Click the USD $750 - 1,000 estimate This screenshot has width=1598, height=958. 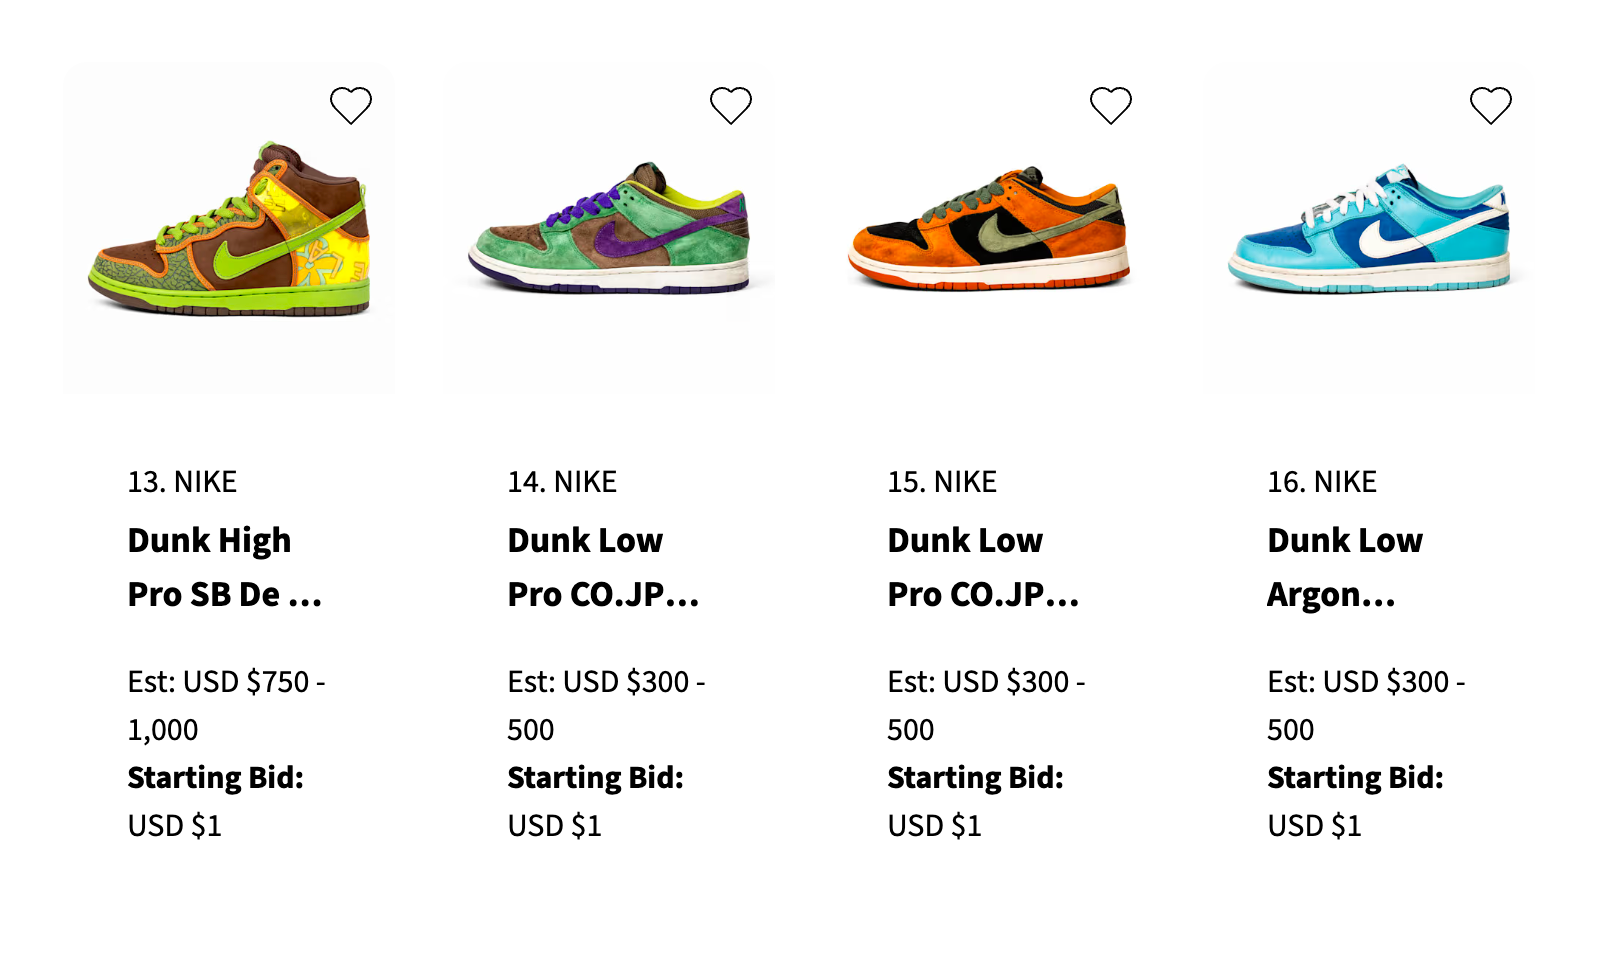[x=226, y=705]
